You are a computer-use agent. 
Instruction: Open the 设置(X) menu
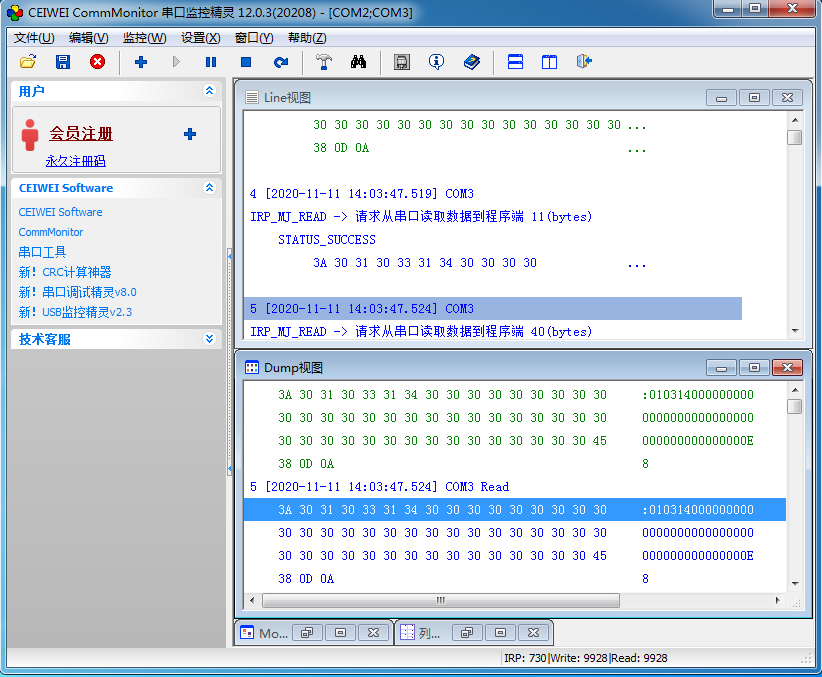coord(201,38)
